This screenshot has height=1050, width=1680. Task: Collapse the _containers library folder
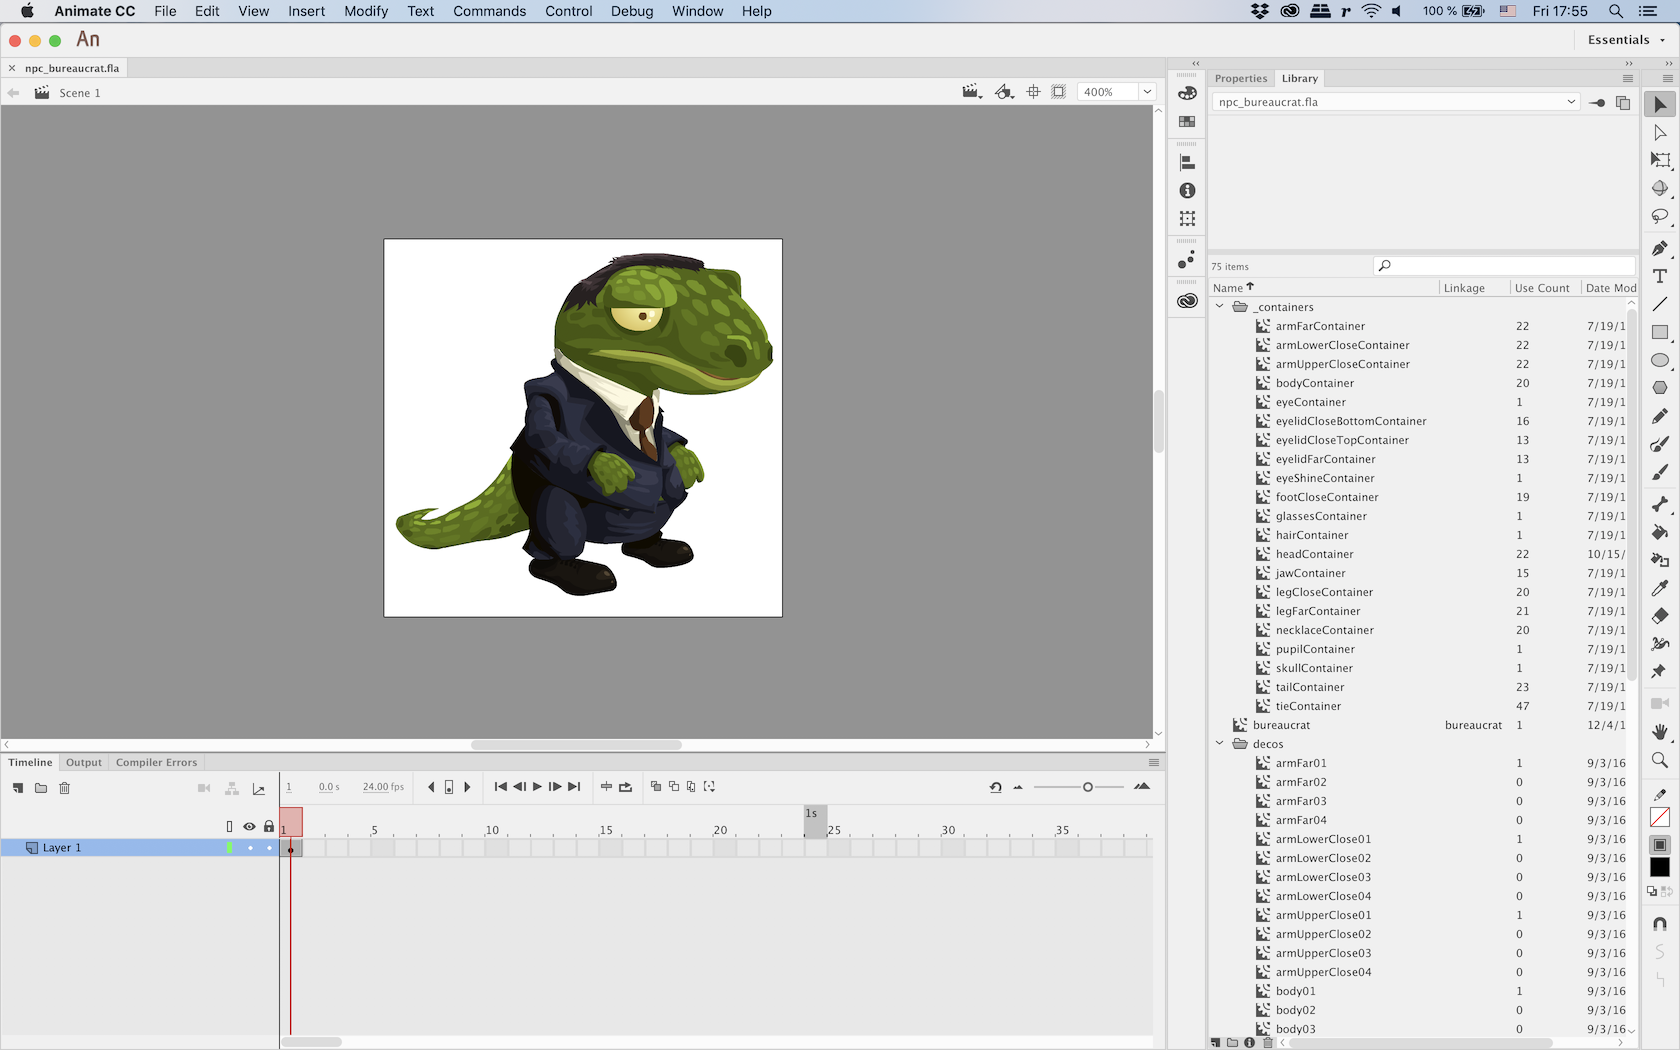pyautogui.click(x=1219, y=307)
